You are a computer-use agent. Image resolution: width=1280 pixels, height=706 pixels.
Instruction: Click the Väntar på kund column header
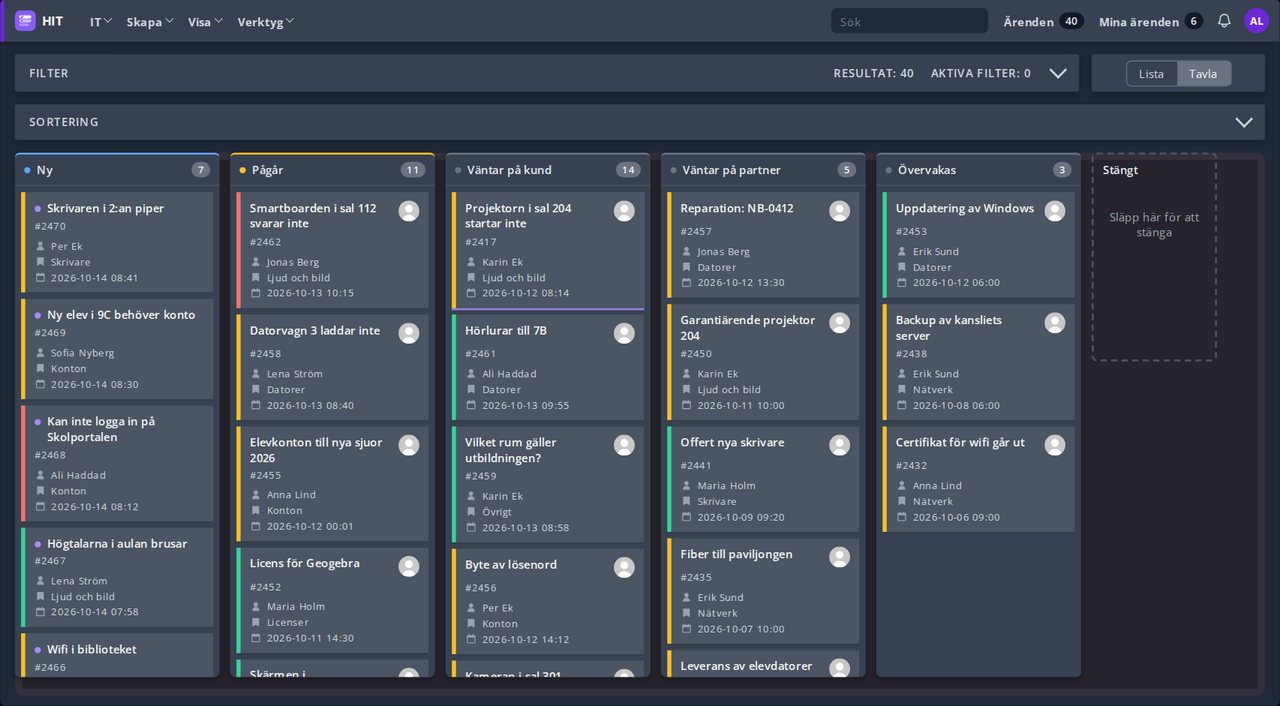point(547,170)
